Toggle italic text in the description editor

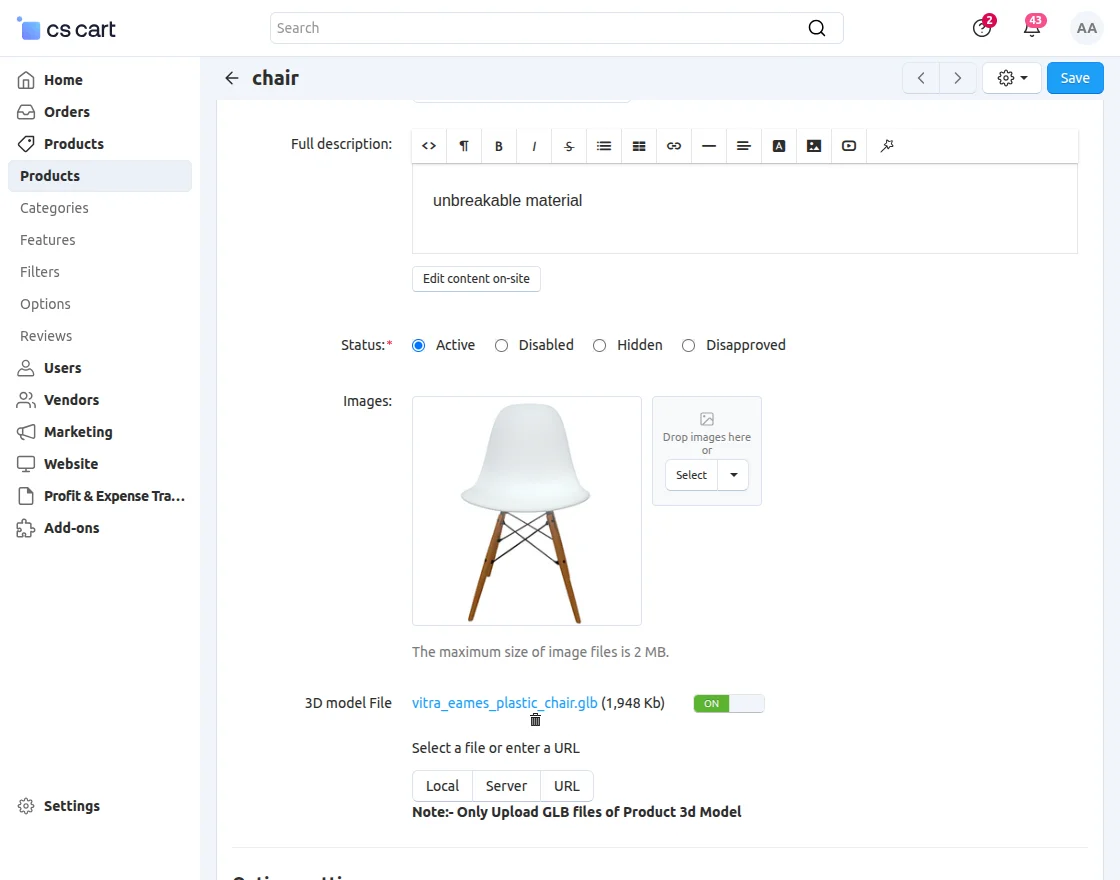point(534,146)
